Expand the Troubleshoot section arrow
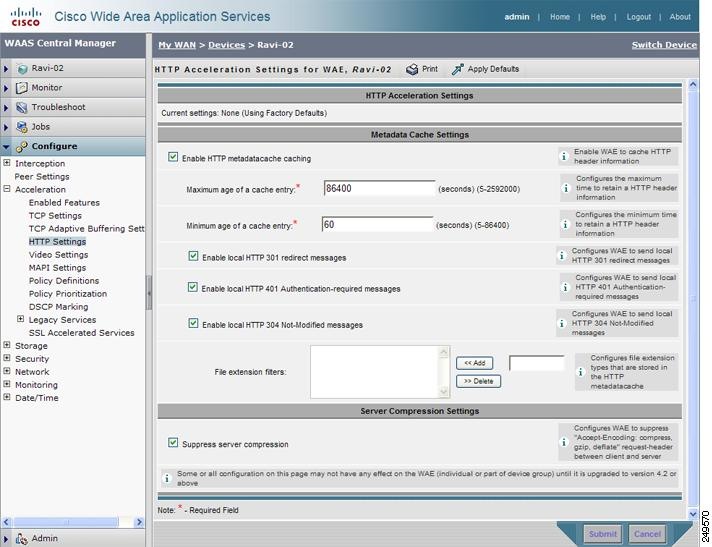 [x=6, y=108]
